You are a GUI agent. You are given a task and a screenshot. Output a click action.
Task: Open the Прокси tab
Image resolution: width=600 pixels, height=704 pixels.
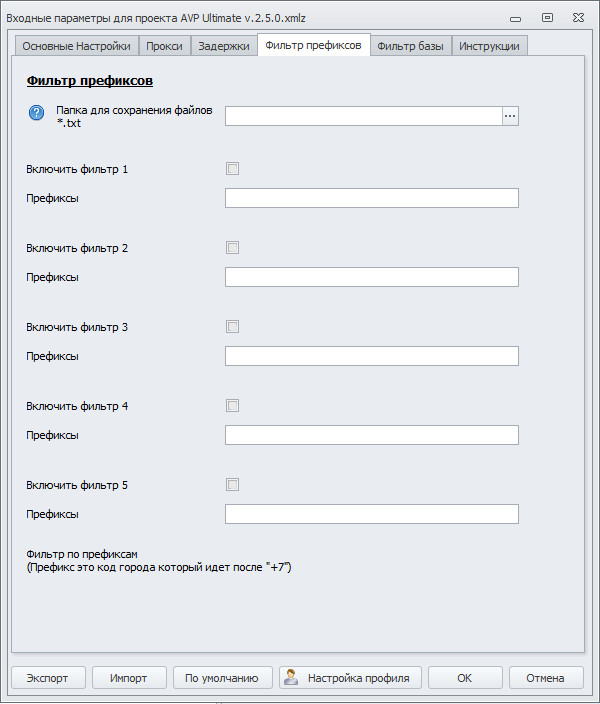[x=164, y=46]
